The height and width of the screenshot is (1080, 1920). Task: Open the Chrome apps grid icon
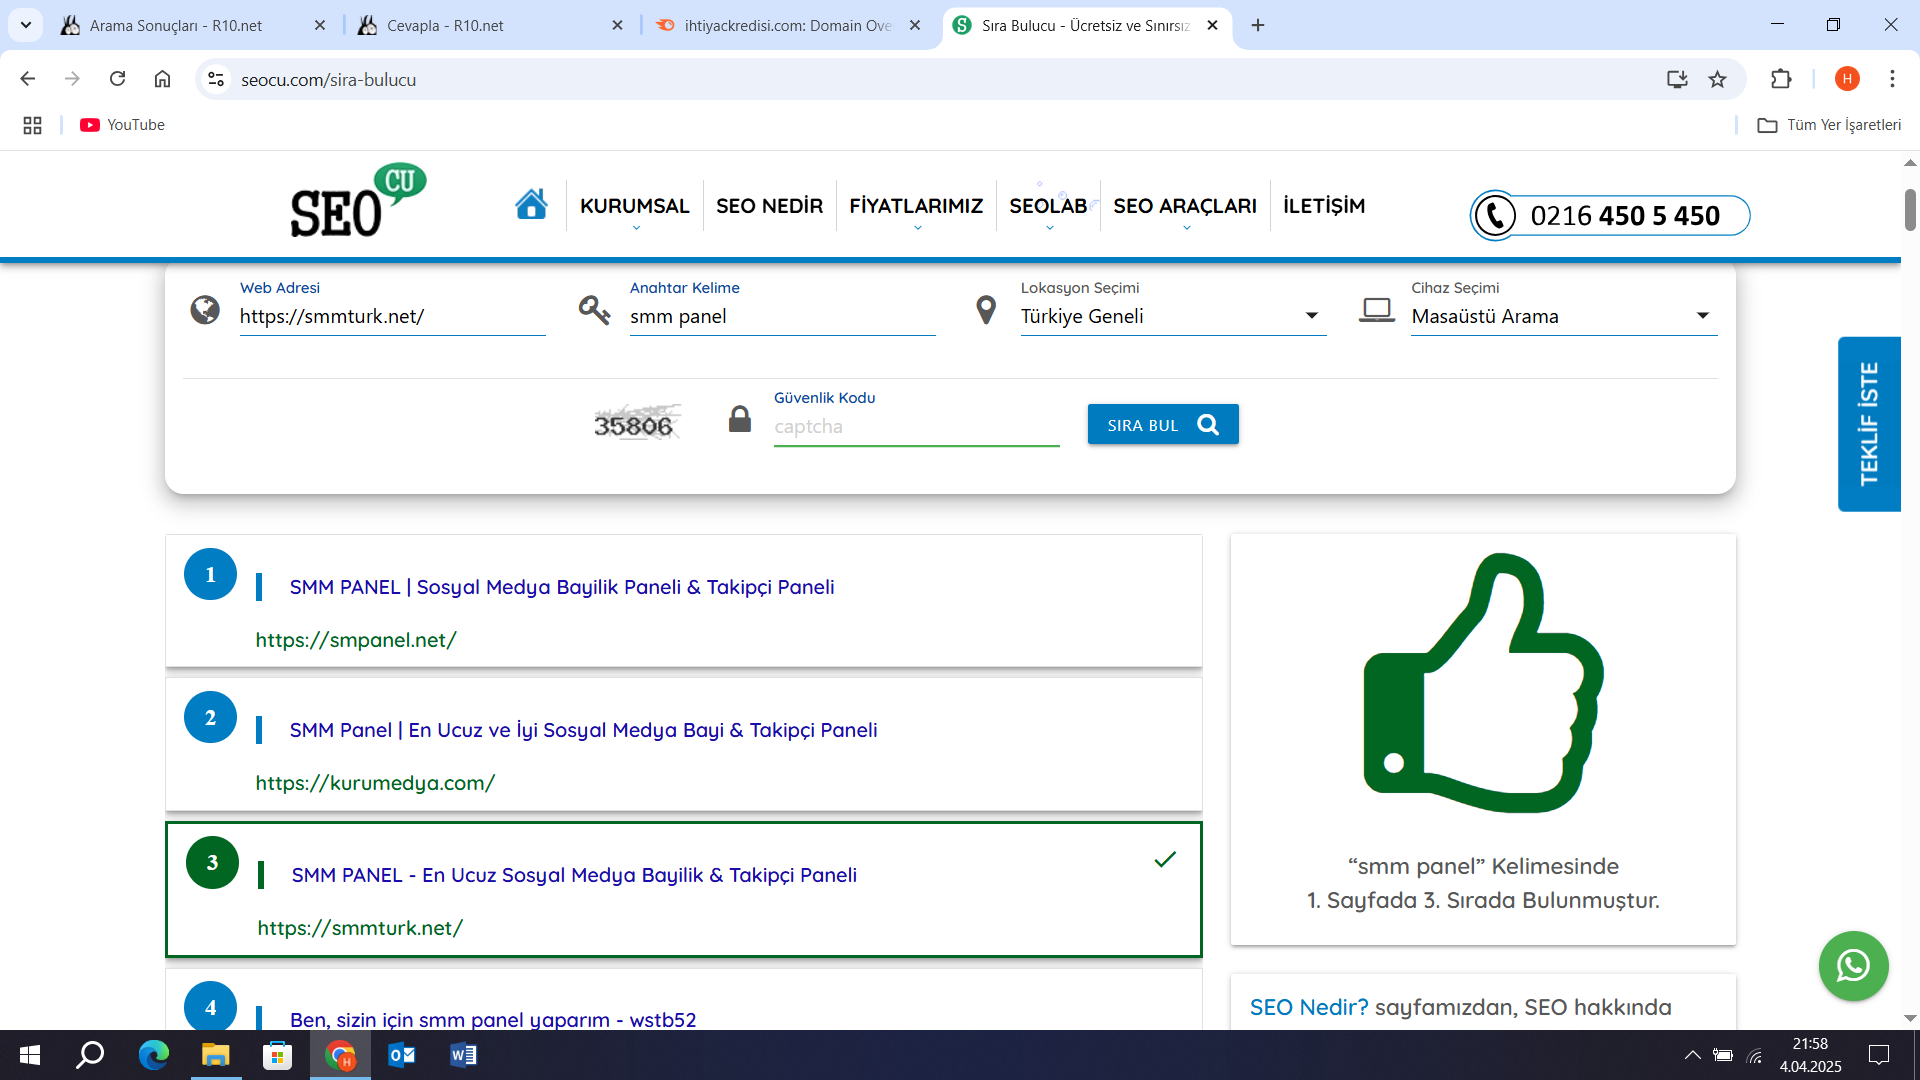click(x=32, y=125)
